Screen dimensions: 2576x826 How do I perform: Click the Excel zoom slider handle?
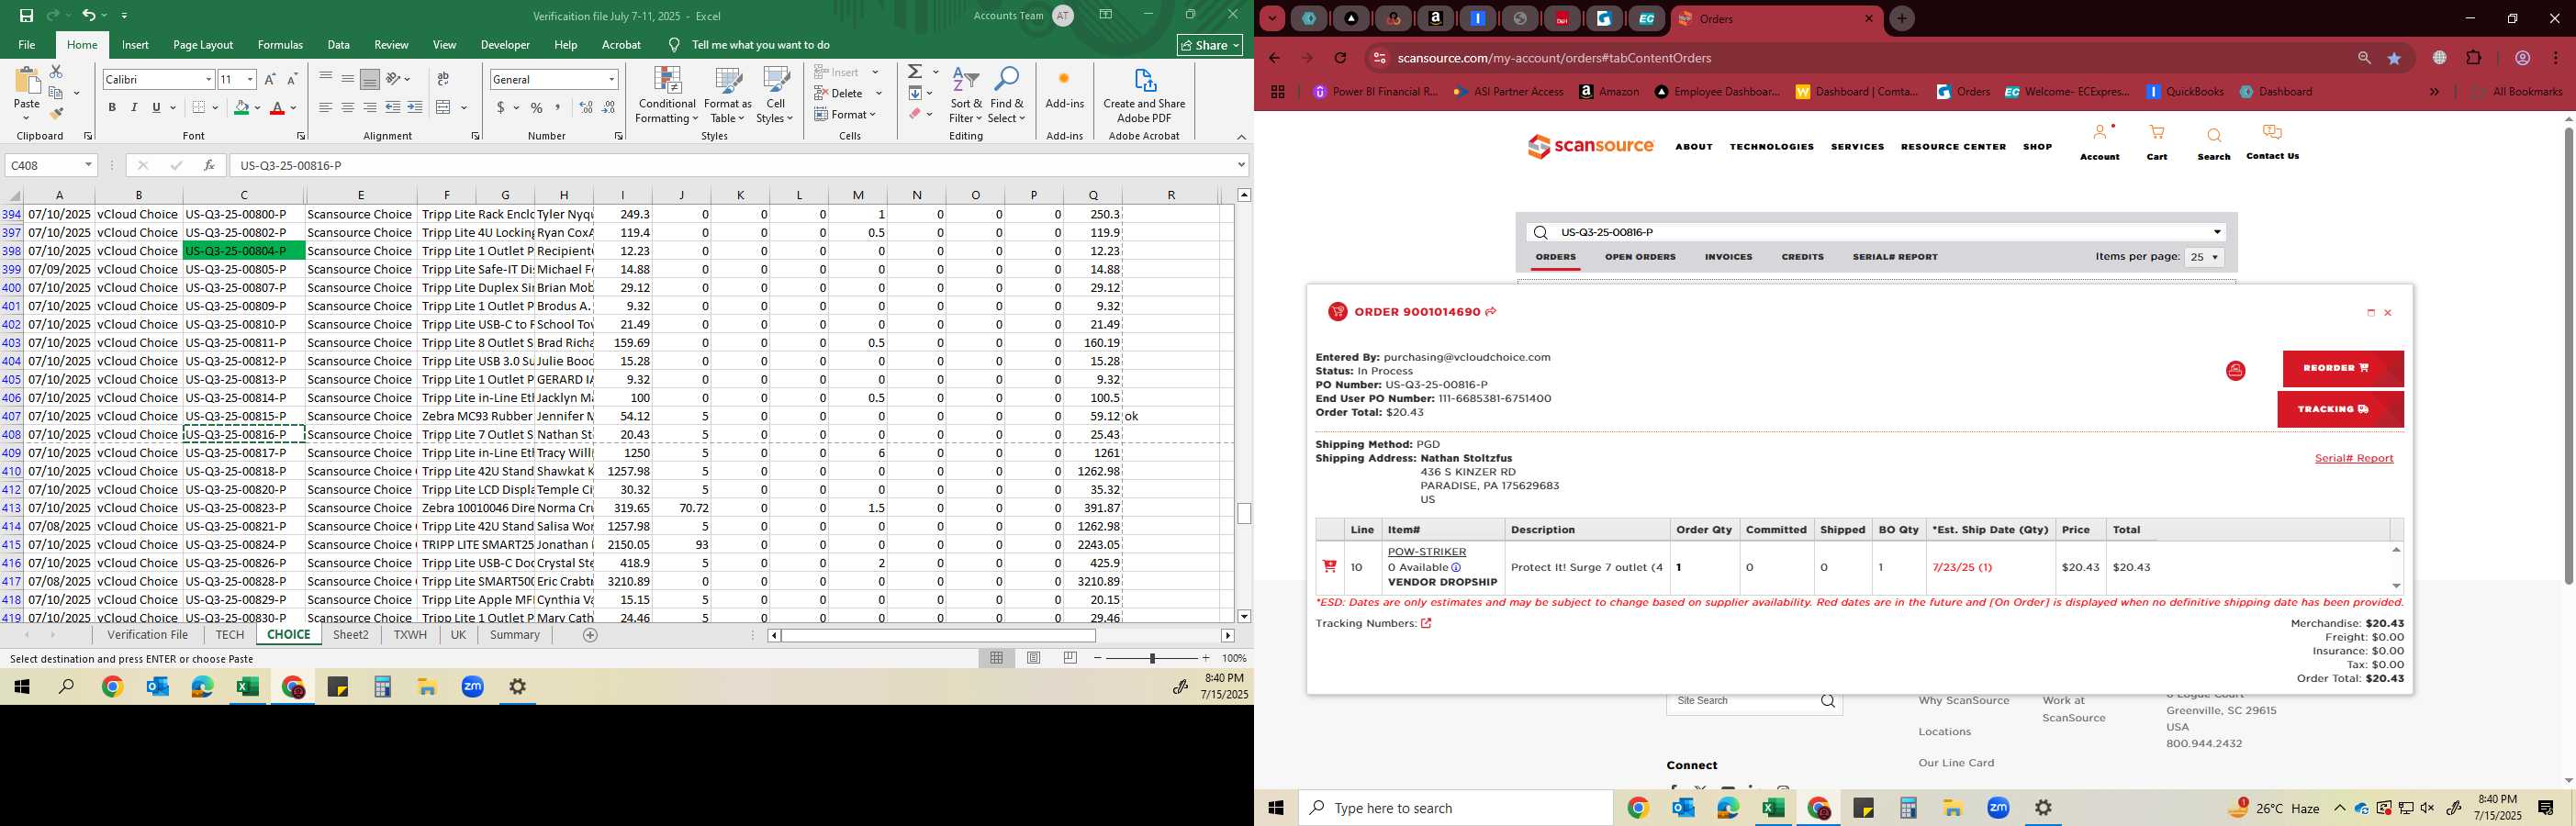point(1152,658)
